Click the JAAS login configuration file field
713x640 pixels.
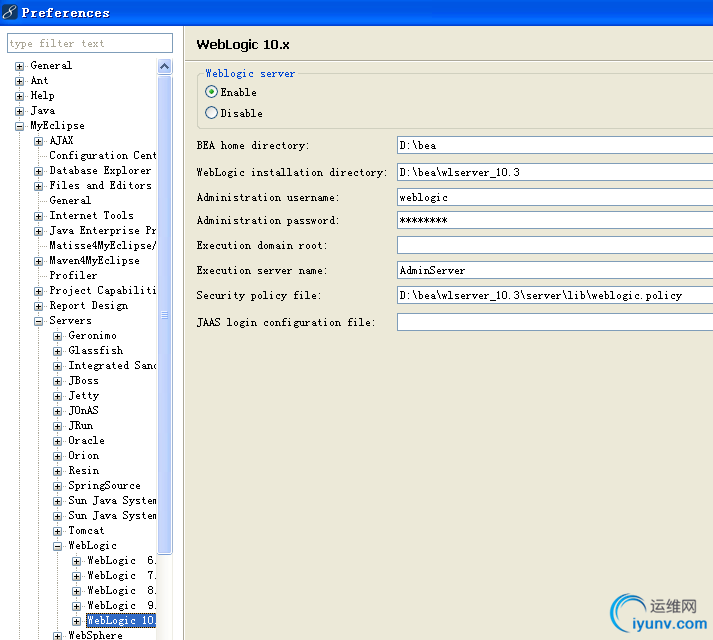point(555,323)
